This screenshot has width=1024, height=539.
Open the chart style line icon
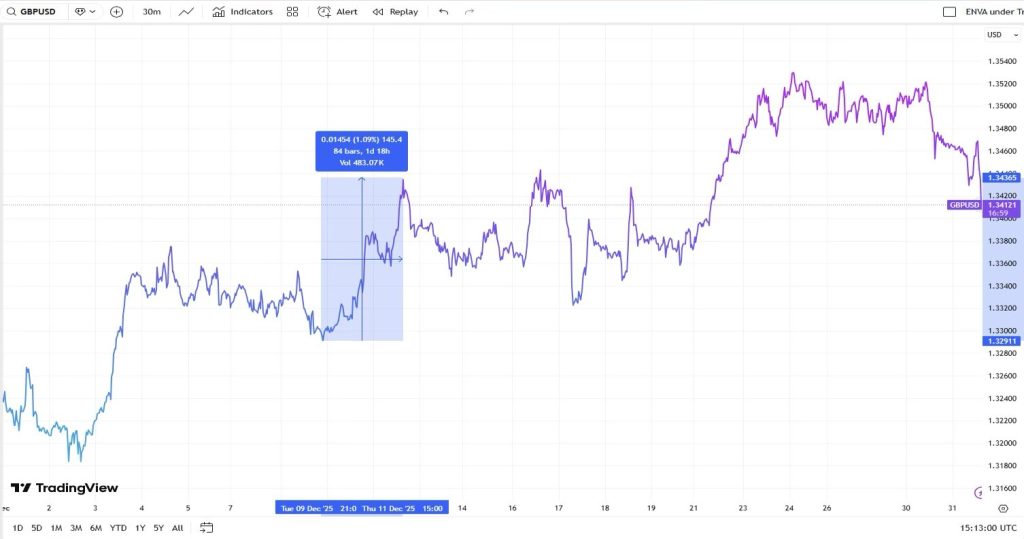pos(186,12)
